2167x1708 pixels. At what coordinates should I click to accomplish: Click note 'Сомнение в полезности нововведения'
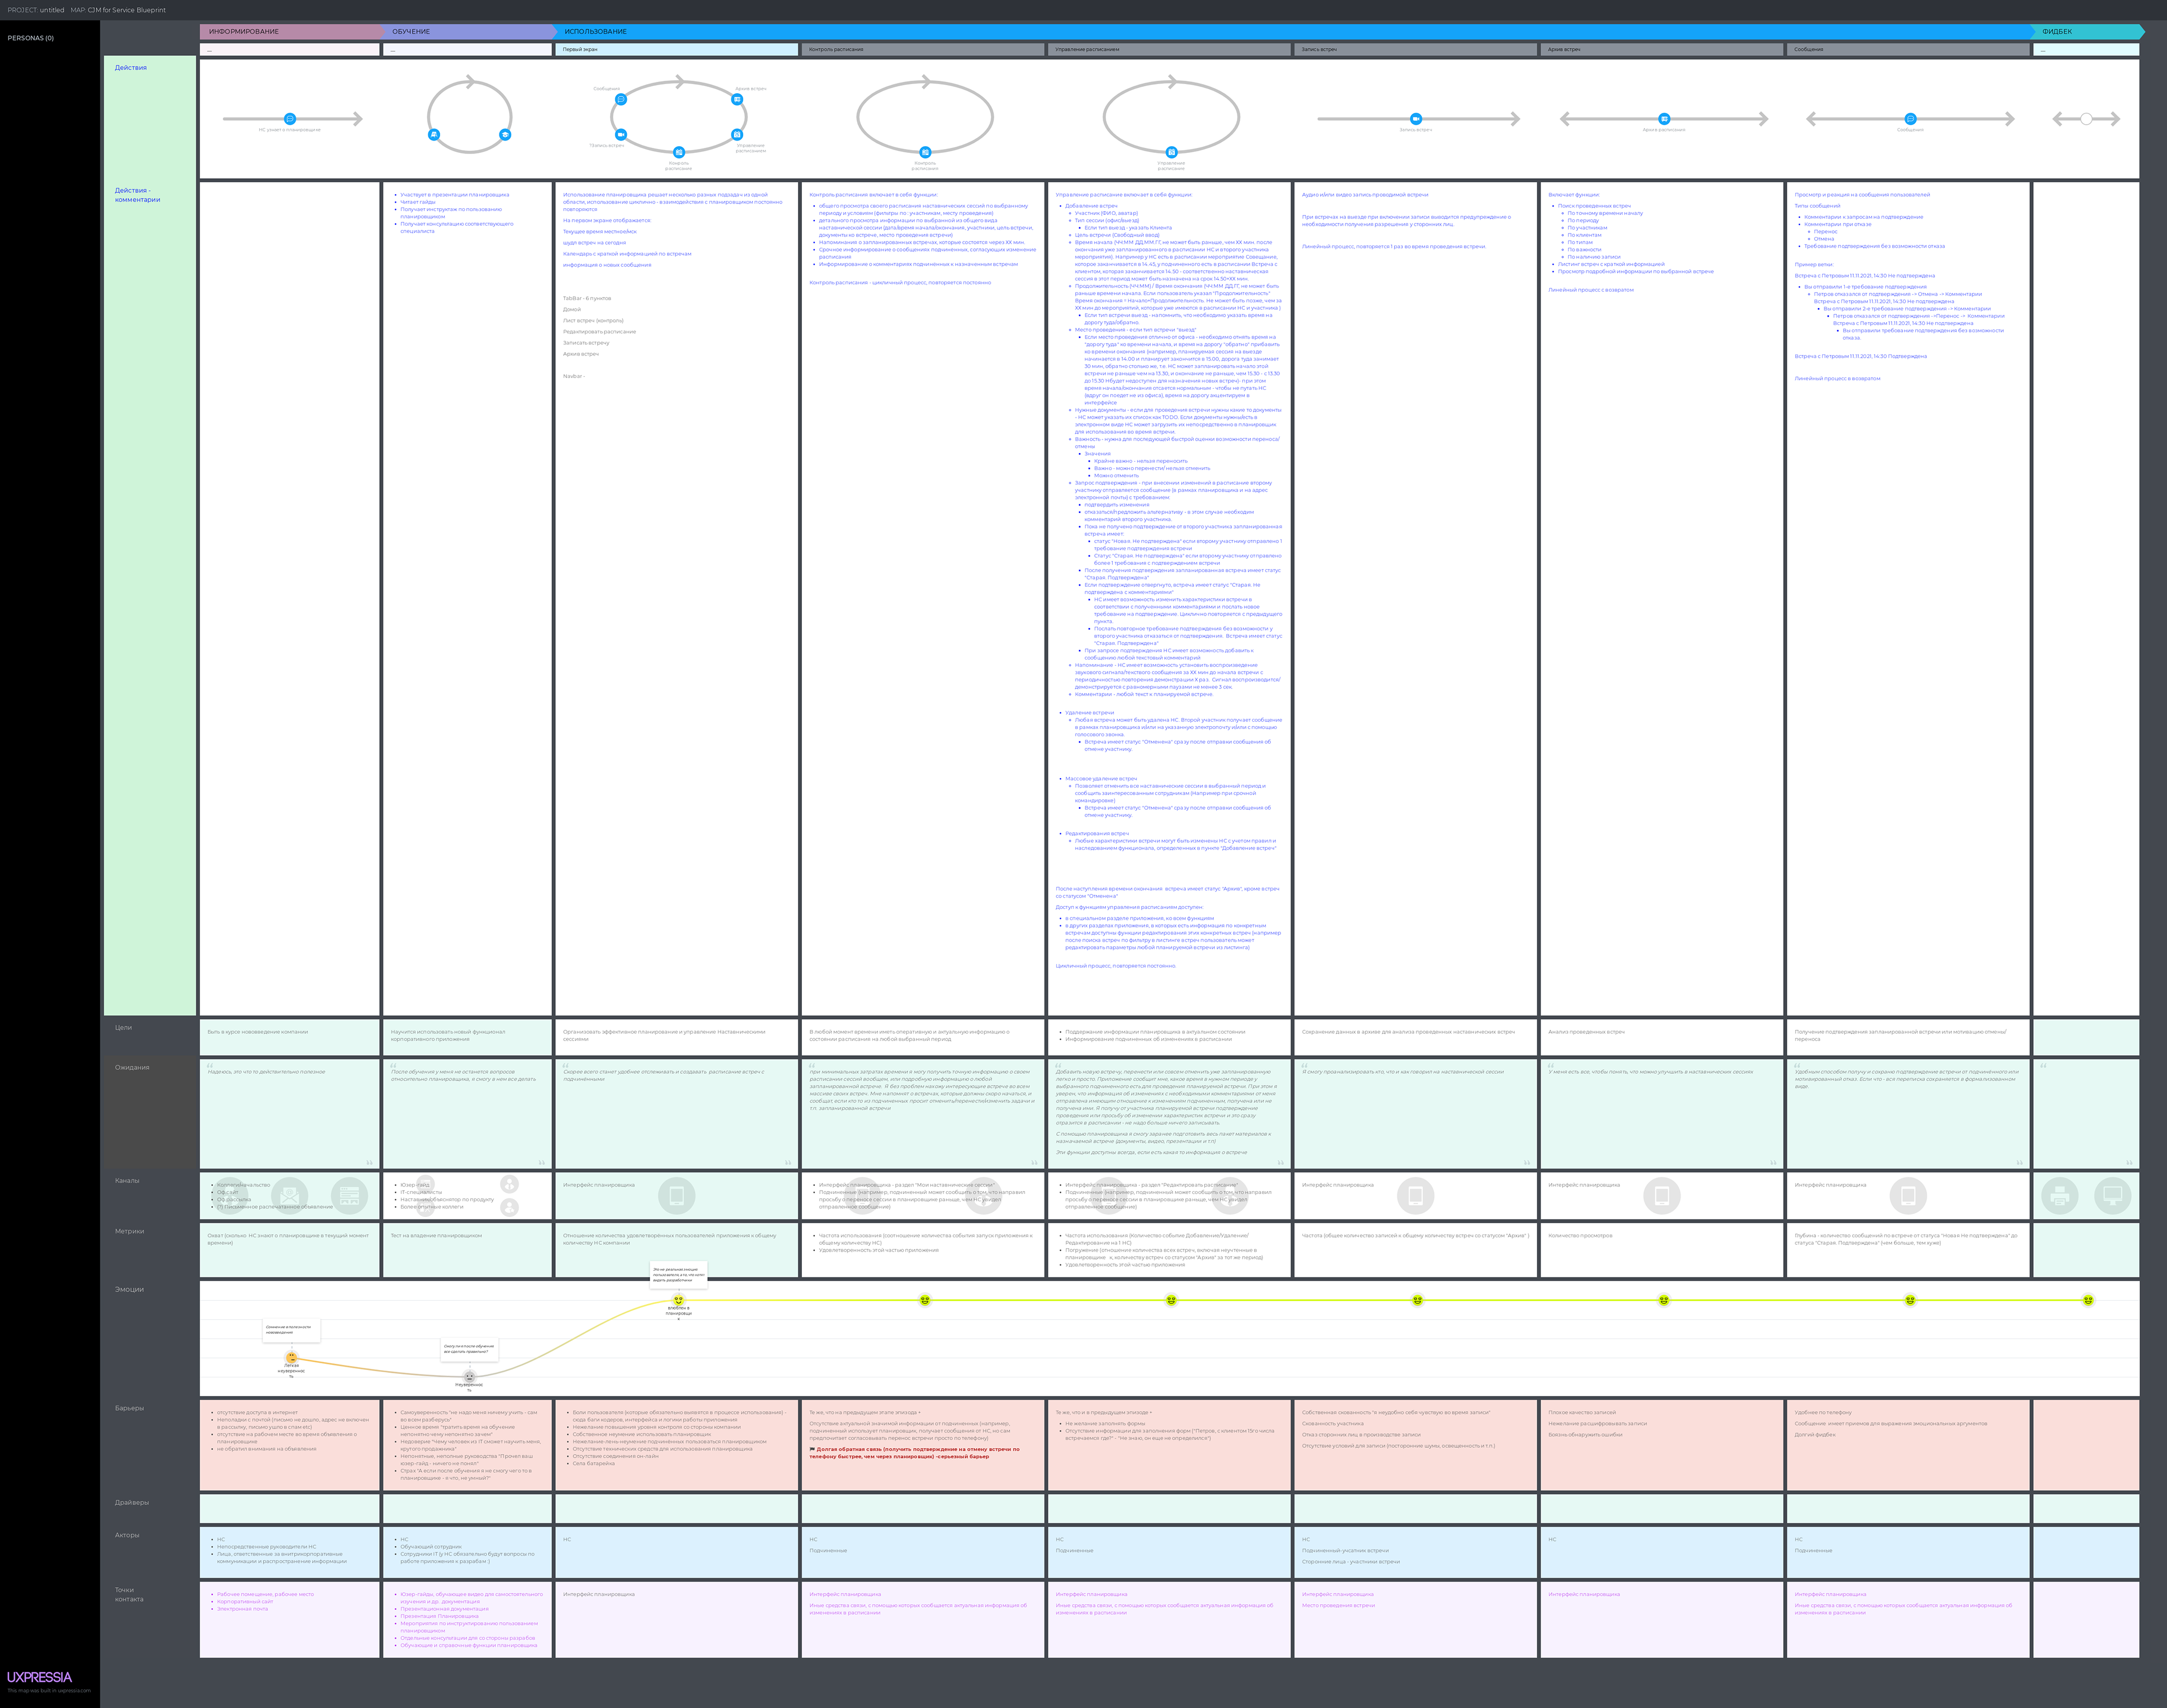291,1330
